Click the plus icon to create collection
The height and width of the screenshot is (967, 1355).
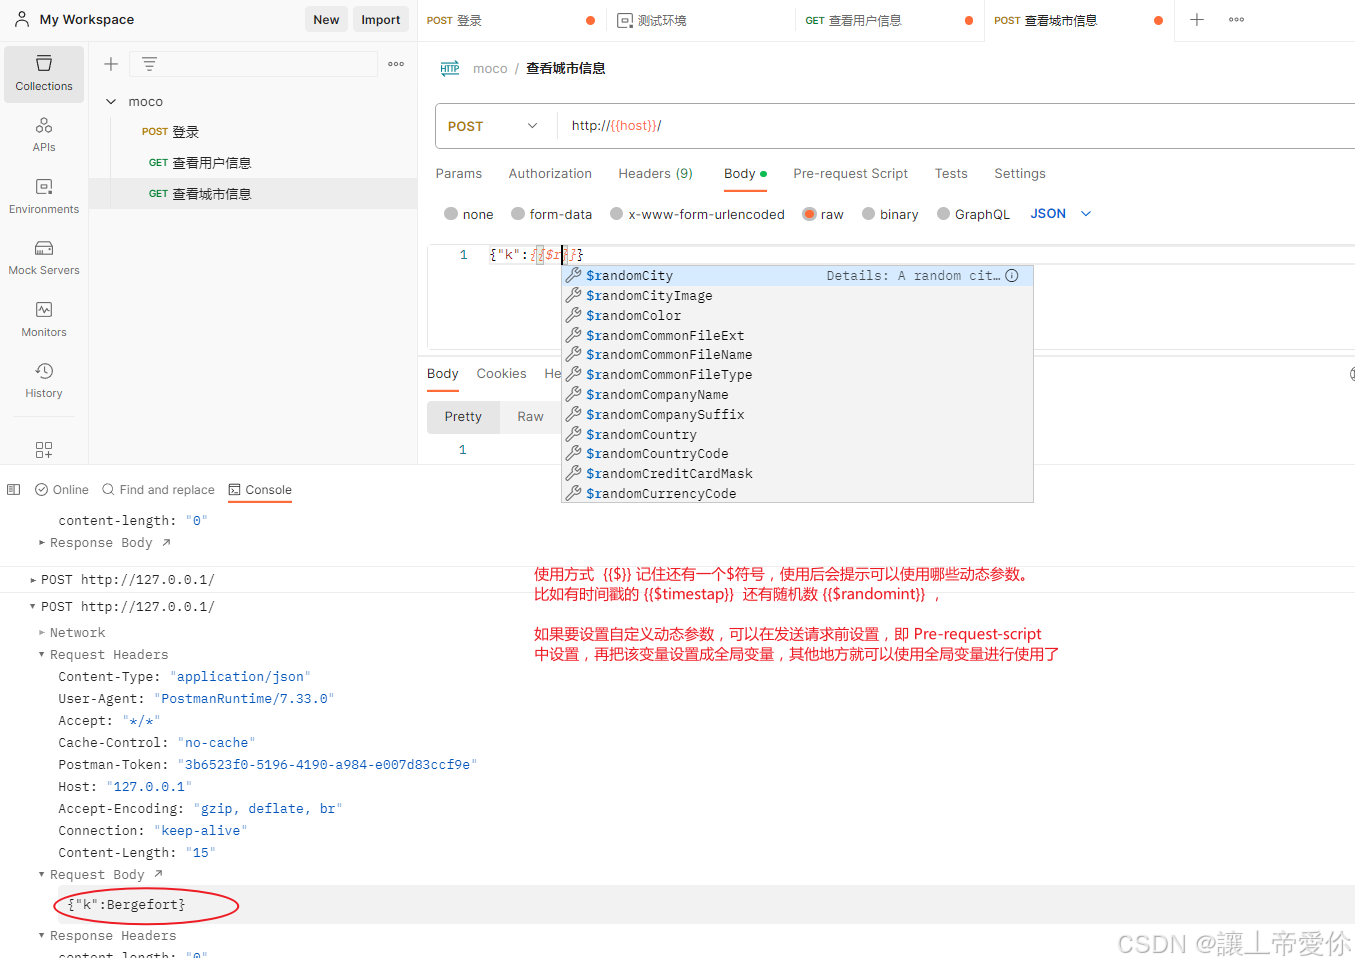111,64
